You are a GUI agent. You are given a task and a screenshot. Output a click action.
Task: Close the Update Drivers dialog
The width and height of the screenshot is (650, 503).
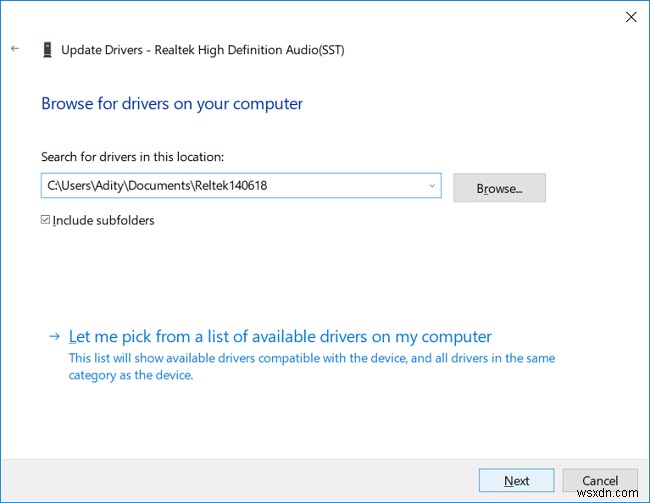point(630,17)
